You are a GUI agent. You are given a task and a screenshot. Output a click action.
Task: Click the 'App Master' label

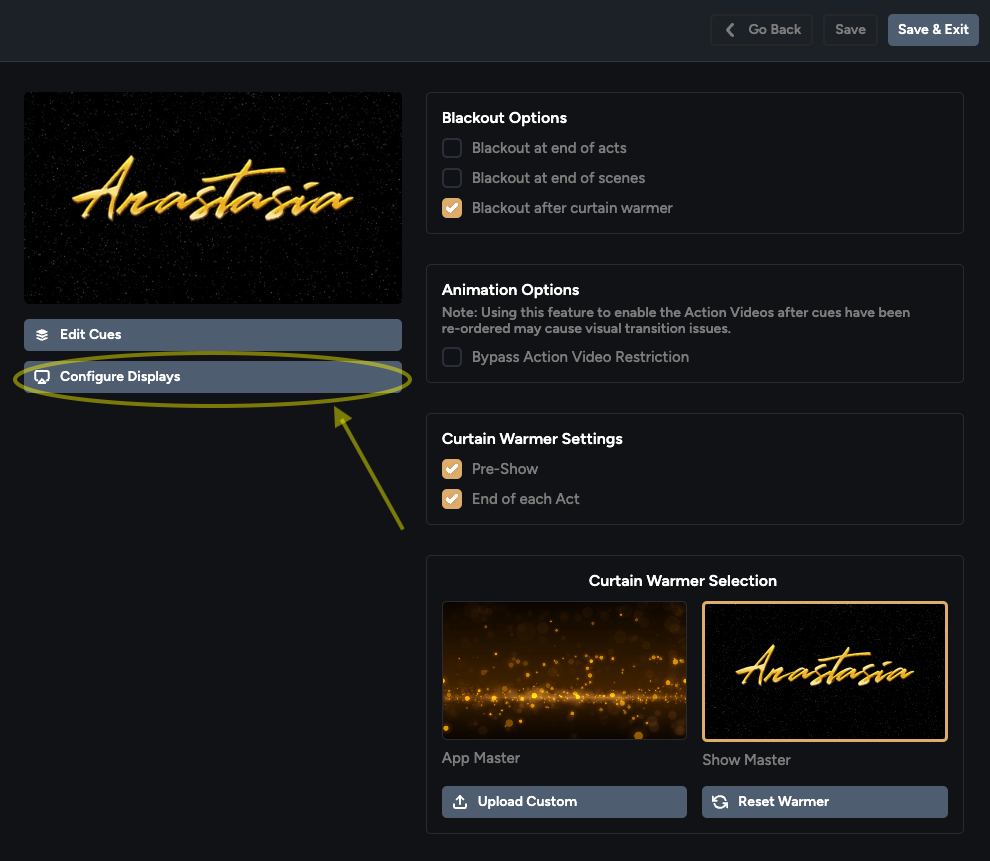[x=480, y=758]
